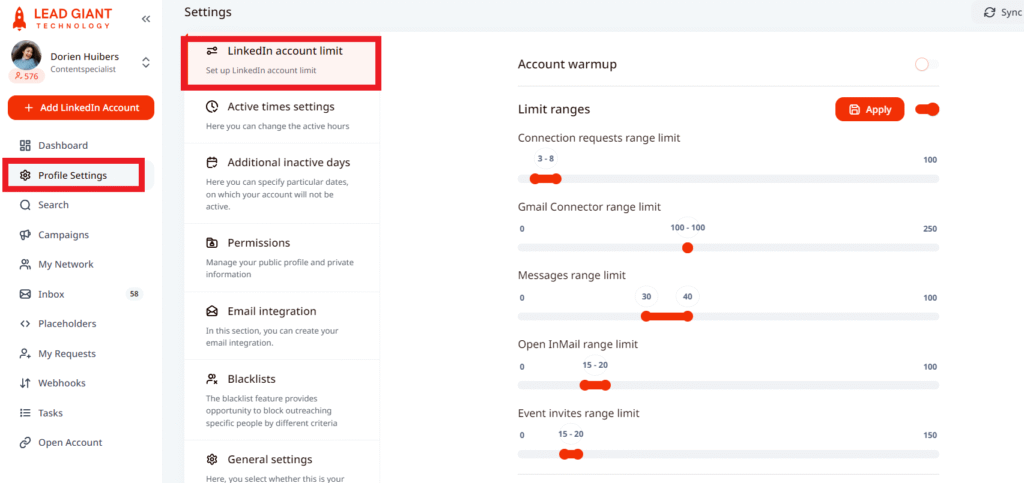The height and width of the screenshot is (483, 1024).
Task: Click the Inbox envelope icon
Action: click(x=25, y=295)
